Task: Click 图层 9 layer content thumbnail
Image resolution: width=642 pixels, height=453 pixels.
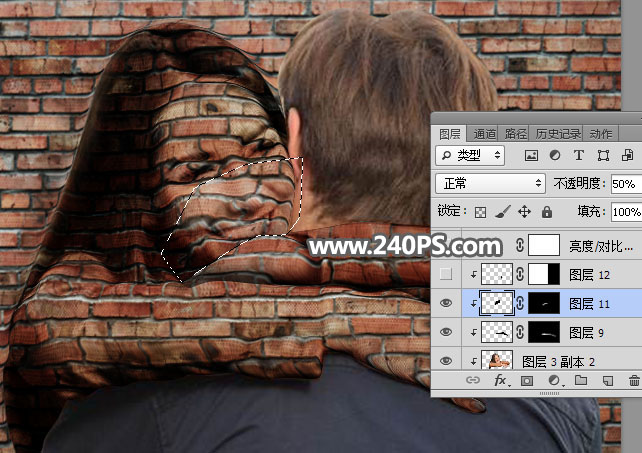Action: click(497, 332)
